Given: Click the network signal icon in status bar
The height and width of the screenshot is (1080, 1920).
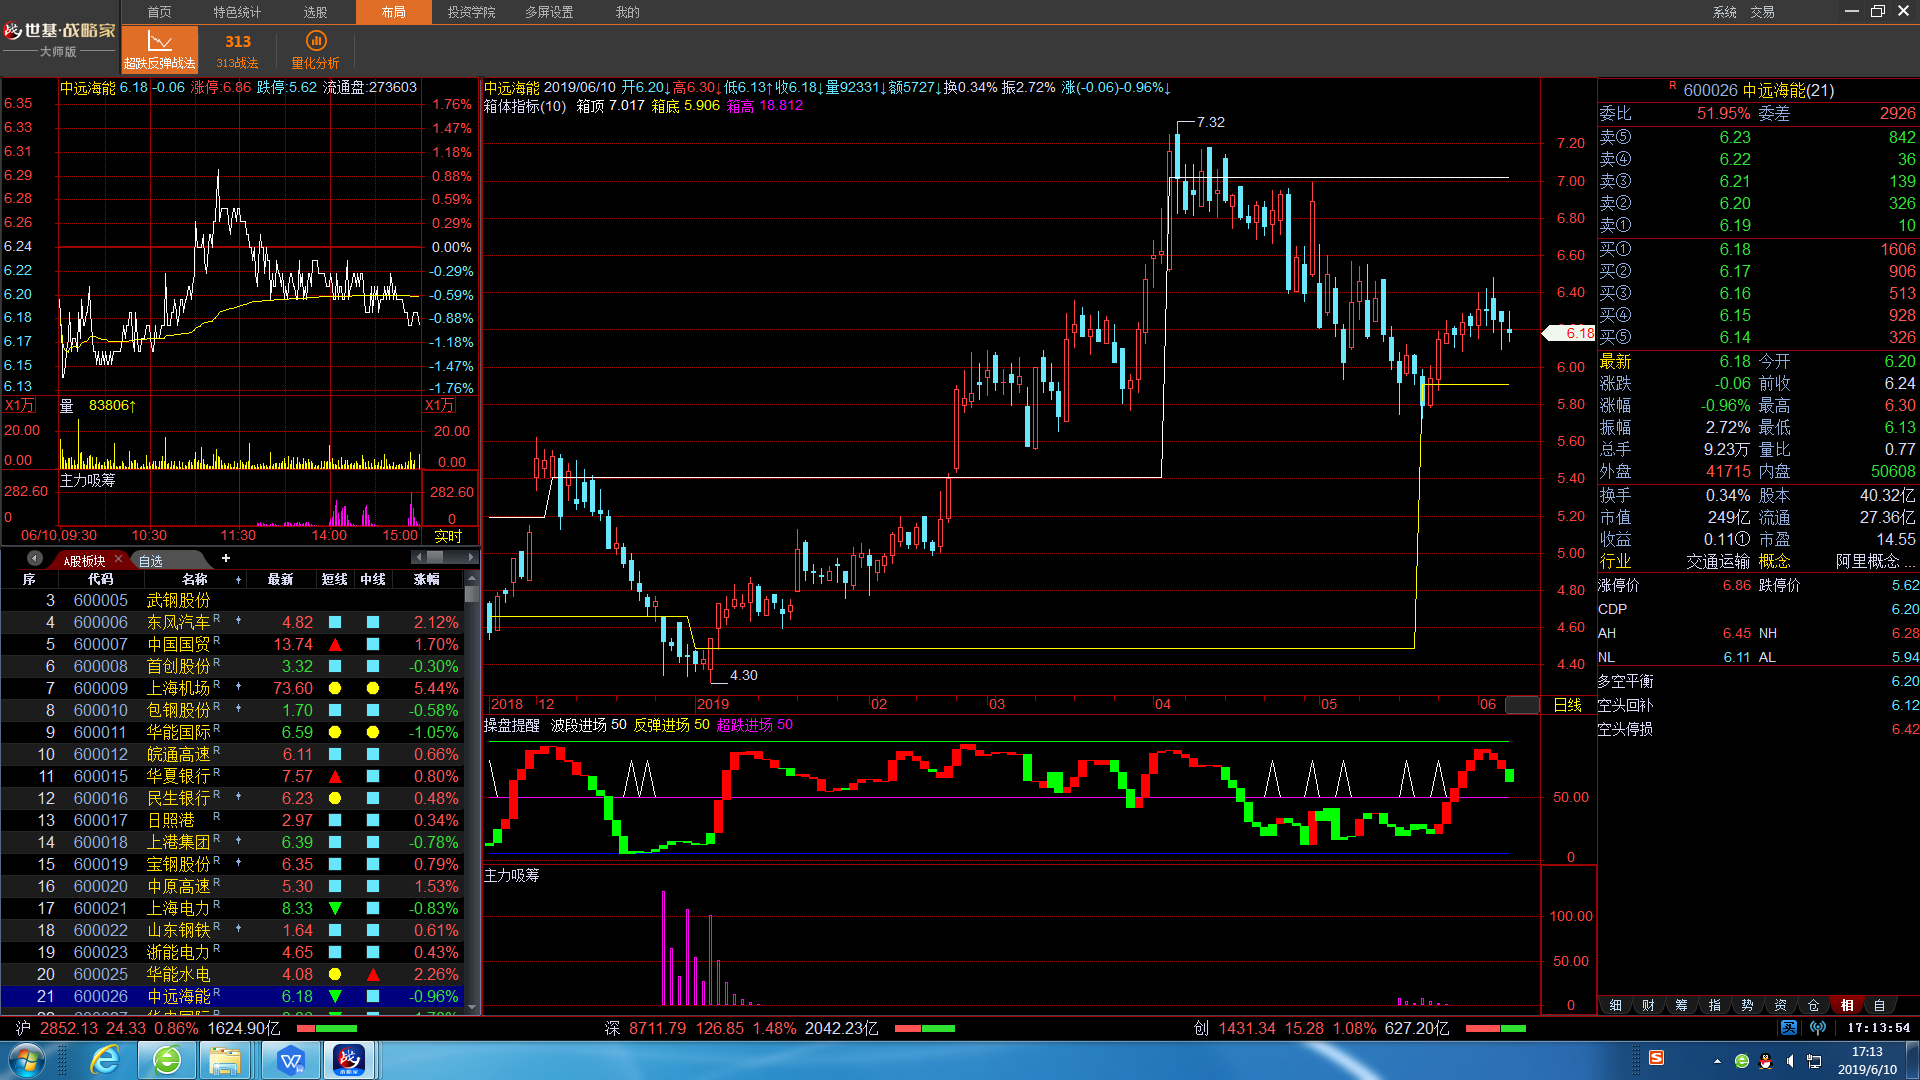Looking at the screenshot, I should [x=1818, y=1027].
